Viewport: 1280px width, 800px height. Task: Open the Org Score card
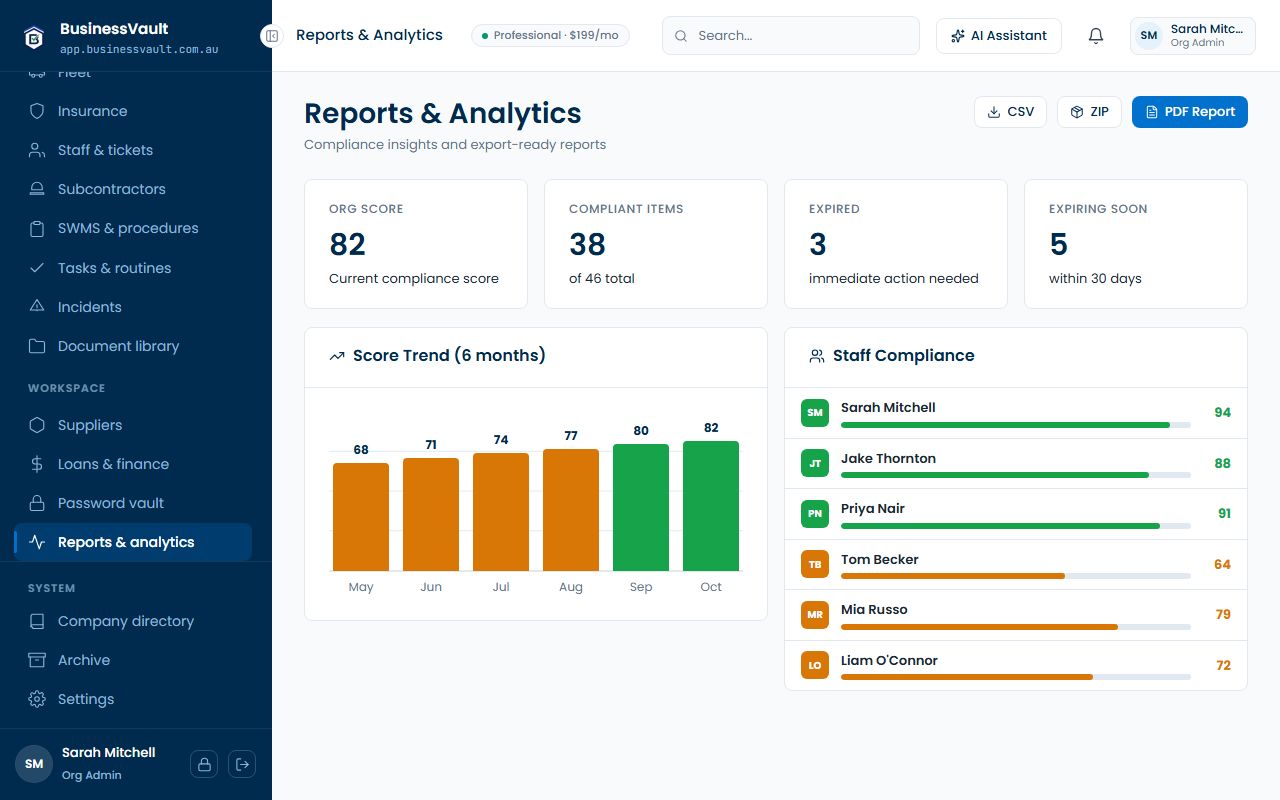click(x=416, y=244)
